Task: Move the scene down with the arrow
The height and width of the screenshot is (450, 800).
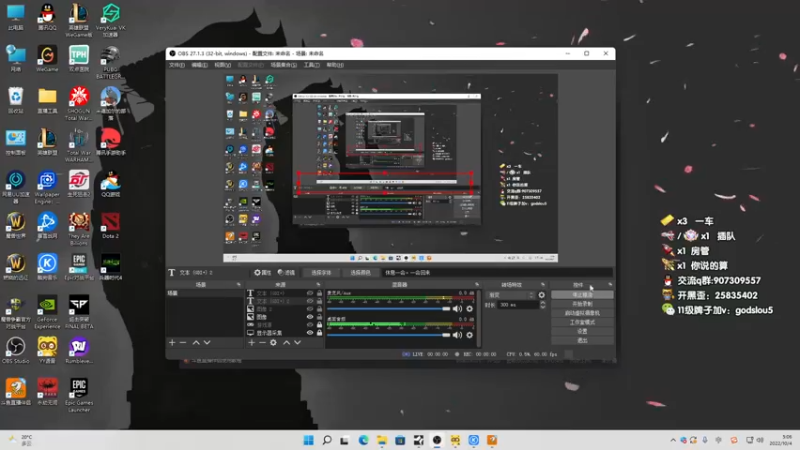Action: click(207, 342)
